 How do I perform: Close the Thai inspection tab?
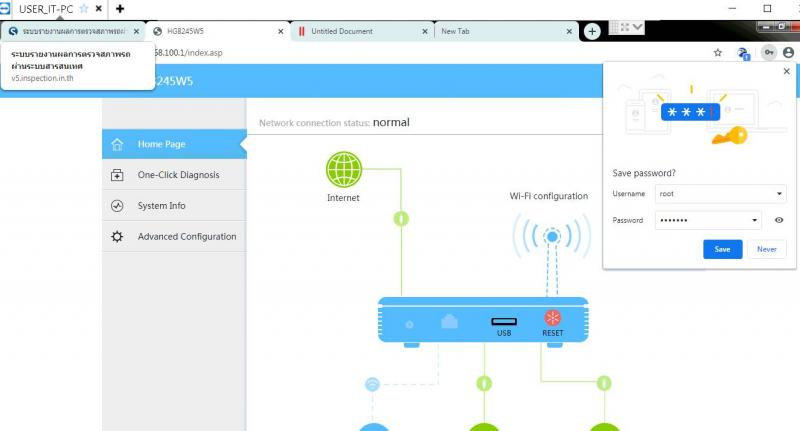click(136, 32)
